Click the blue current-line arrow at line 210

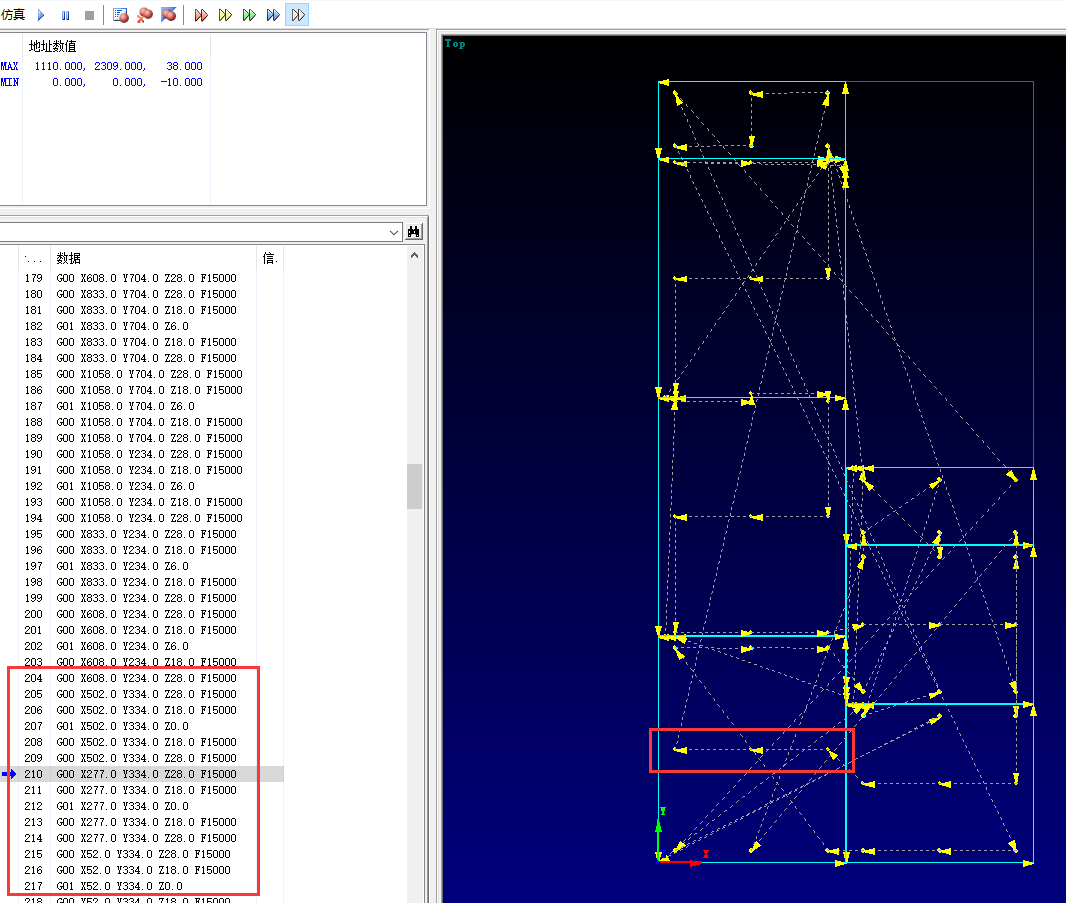pyautogui.click(x=9, y=774)
